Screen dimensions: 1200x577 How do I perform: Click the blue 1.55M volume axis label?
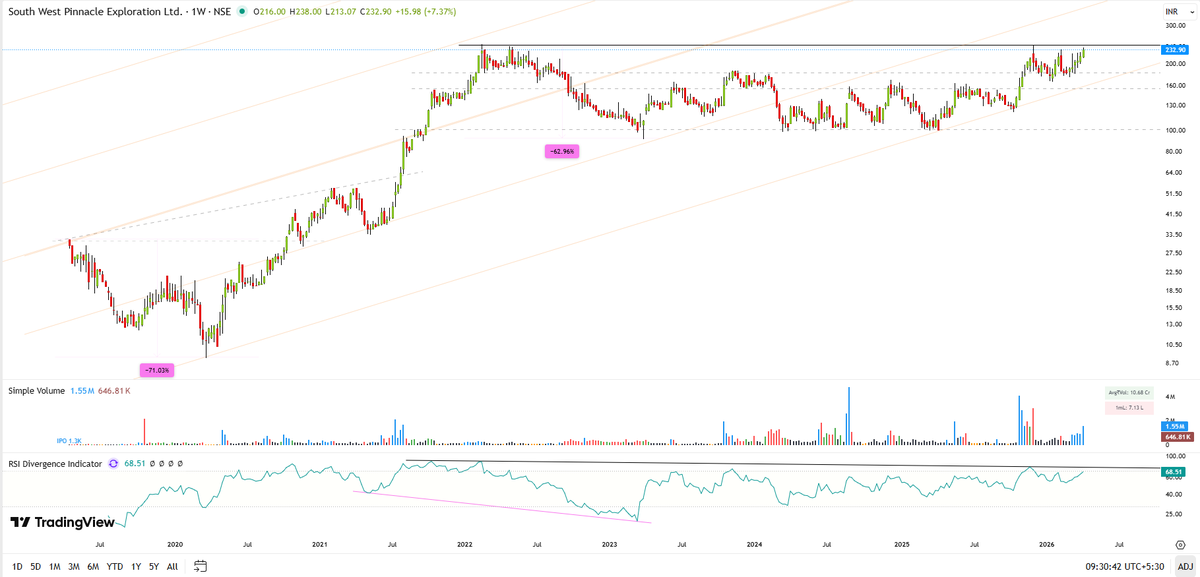(x=1175, y=427)
